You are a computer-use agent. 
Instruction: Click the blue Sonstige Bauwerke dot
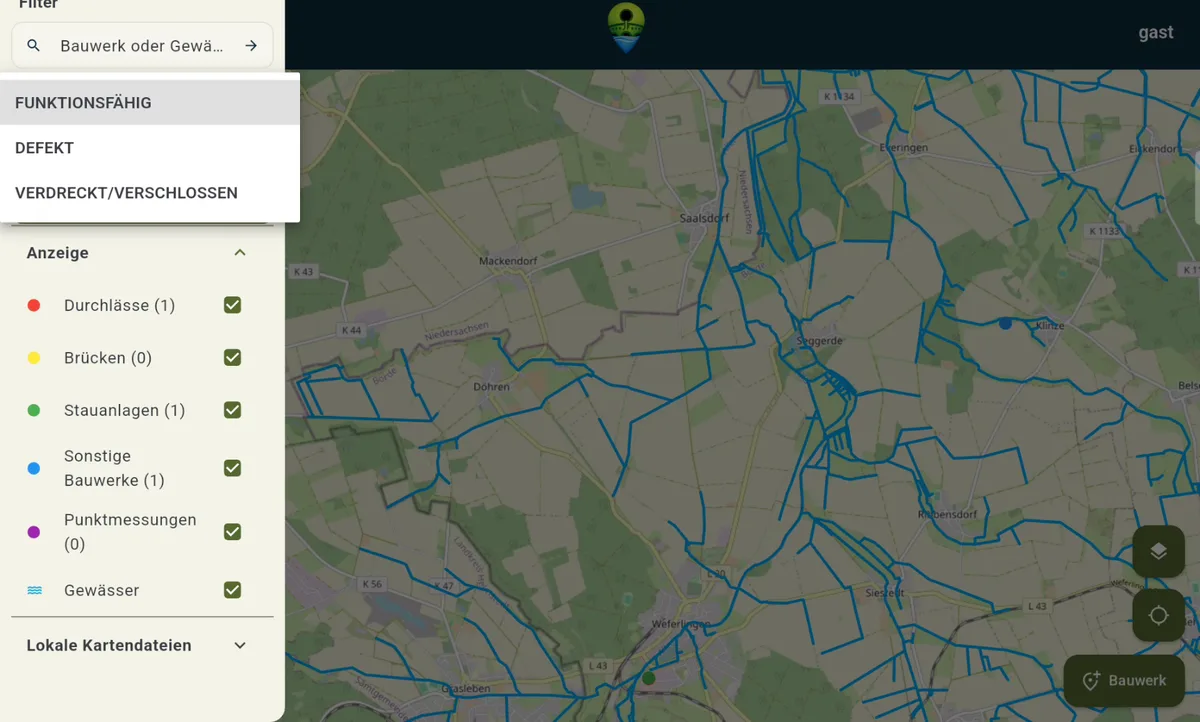click(34, 468)
